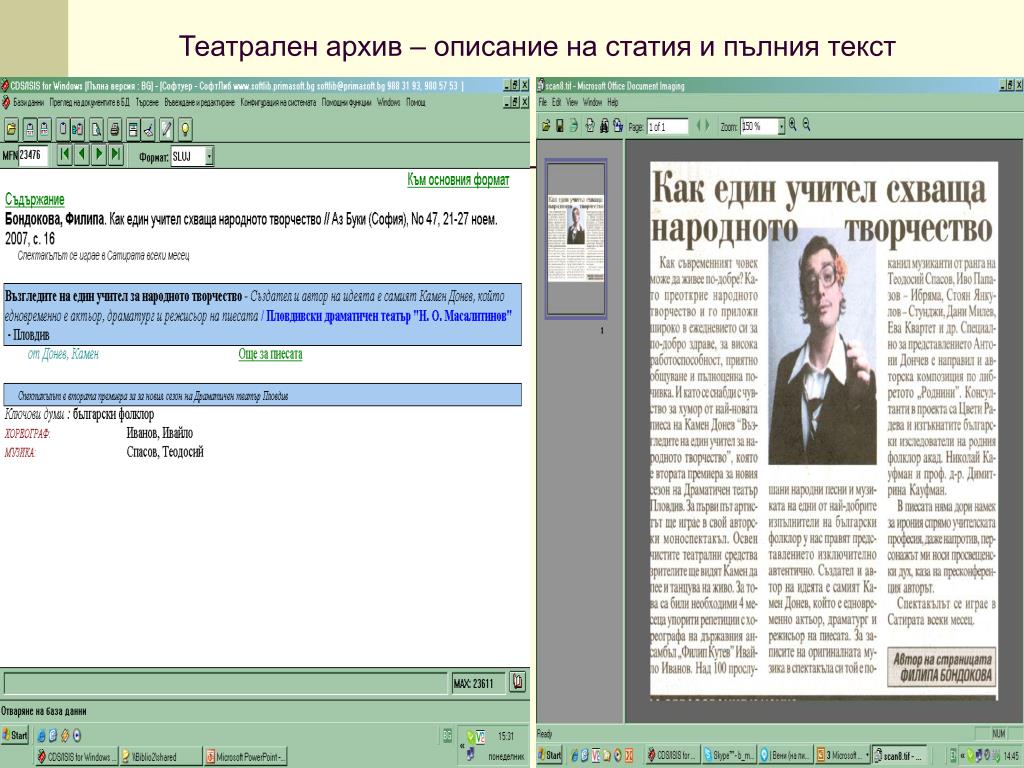This screenshot has width=1024, height=768.
Task: Click Zoom In magnifier in Document Imaging
Action: point(793,125)
